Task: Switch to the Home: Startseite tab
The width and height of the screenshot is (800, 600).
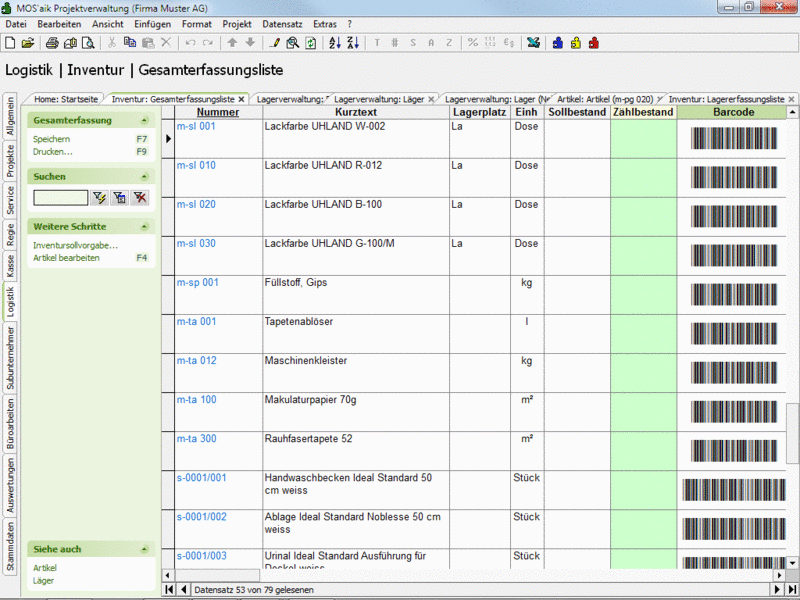Action: pos(66,99)
